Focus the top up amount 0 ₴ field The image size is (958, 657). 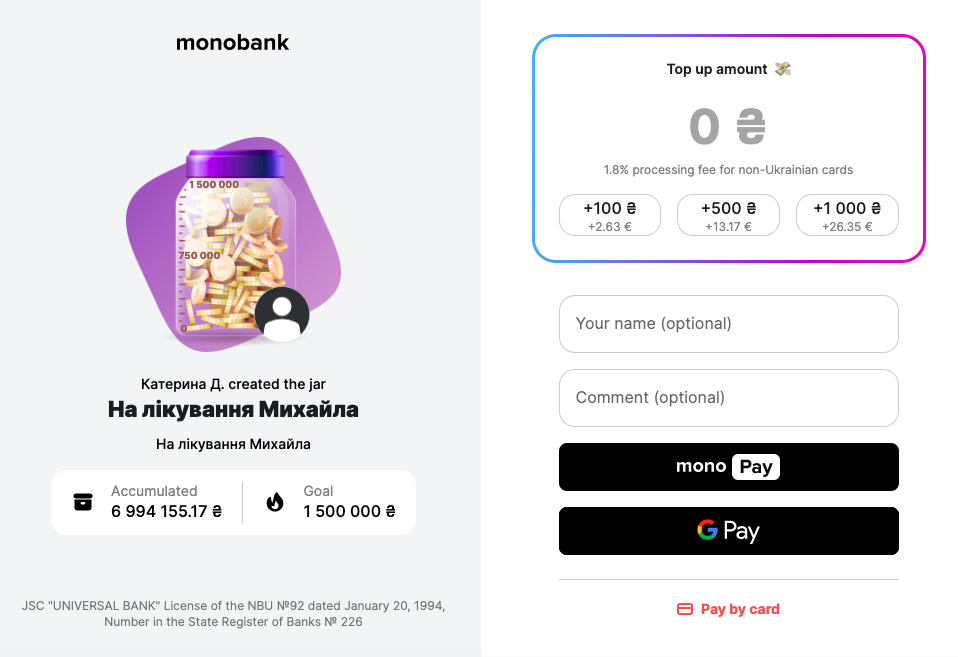point(727,127)
